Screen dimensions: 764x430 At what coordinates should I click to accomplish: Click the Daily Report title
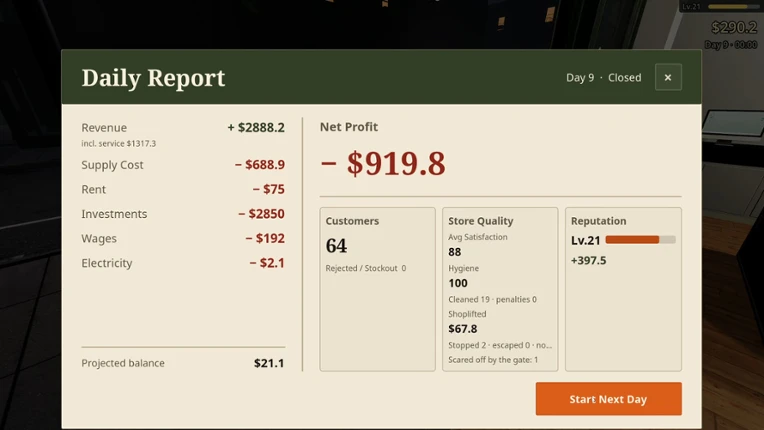tap(153, 78)
